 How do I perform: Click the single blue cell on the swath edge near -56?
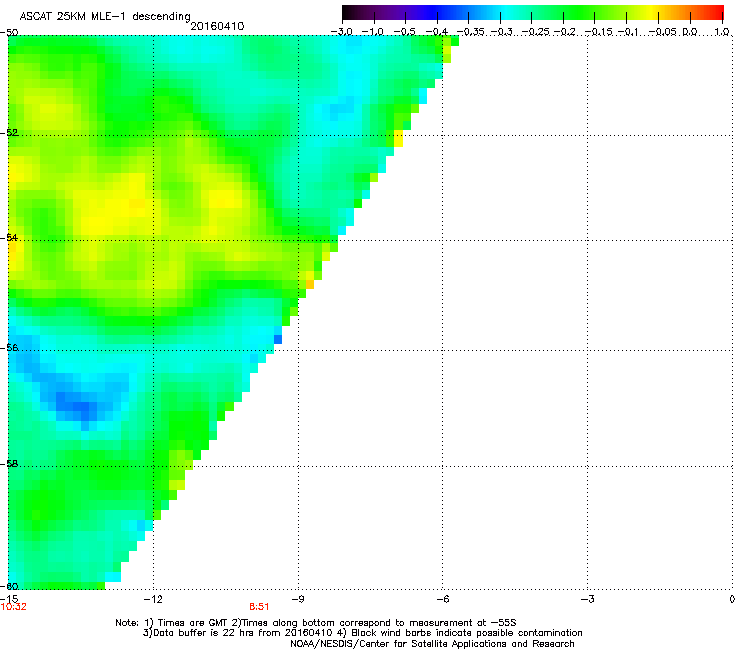click(278, 339)
